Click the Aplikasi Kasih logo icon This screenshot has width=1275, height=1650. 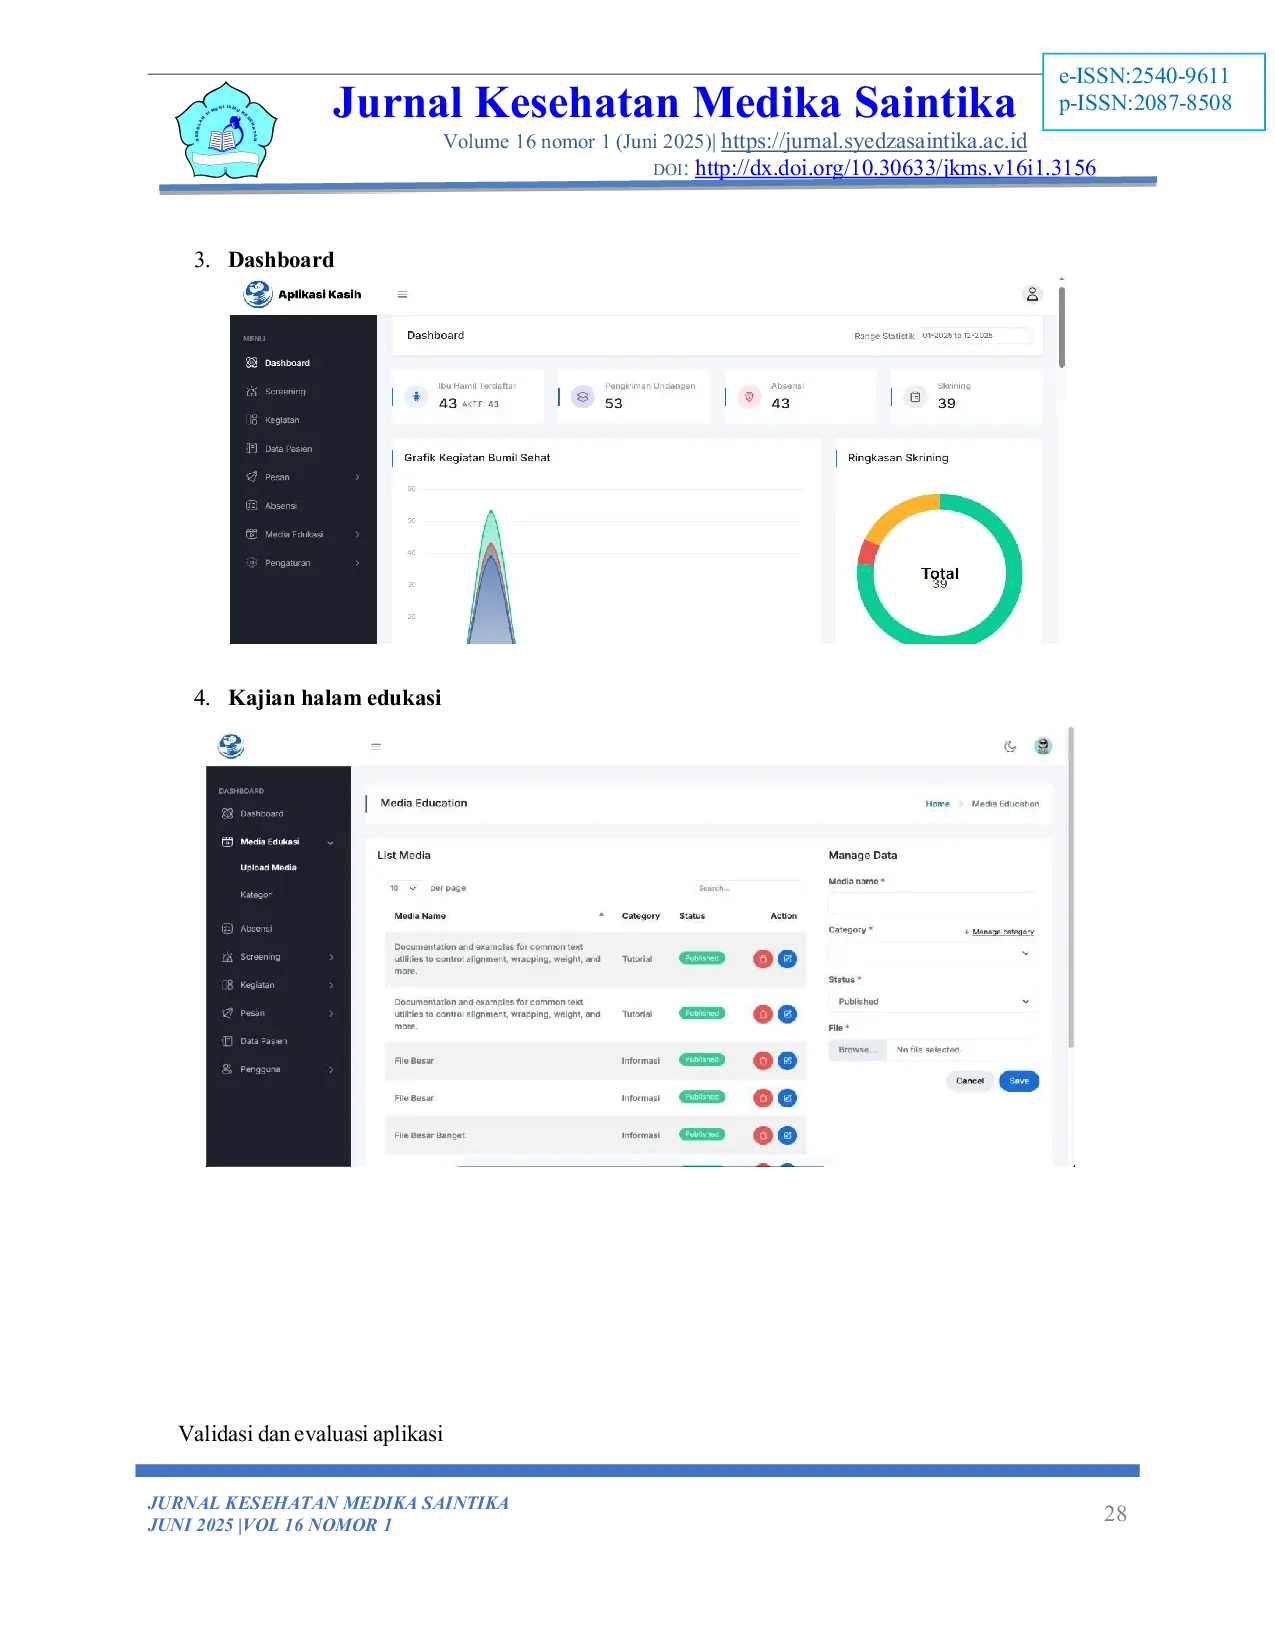[257, 294]
